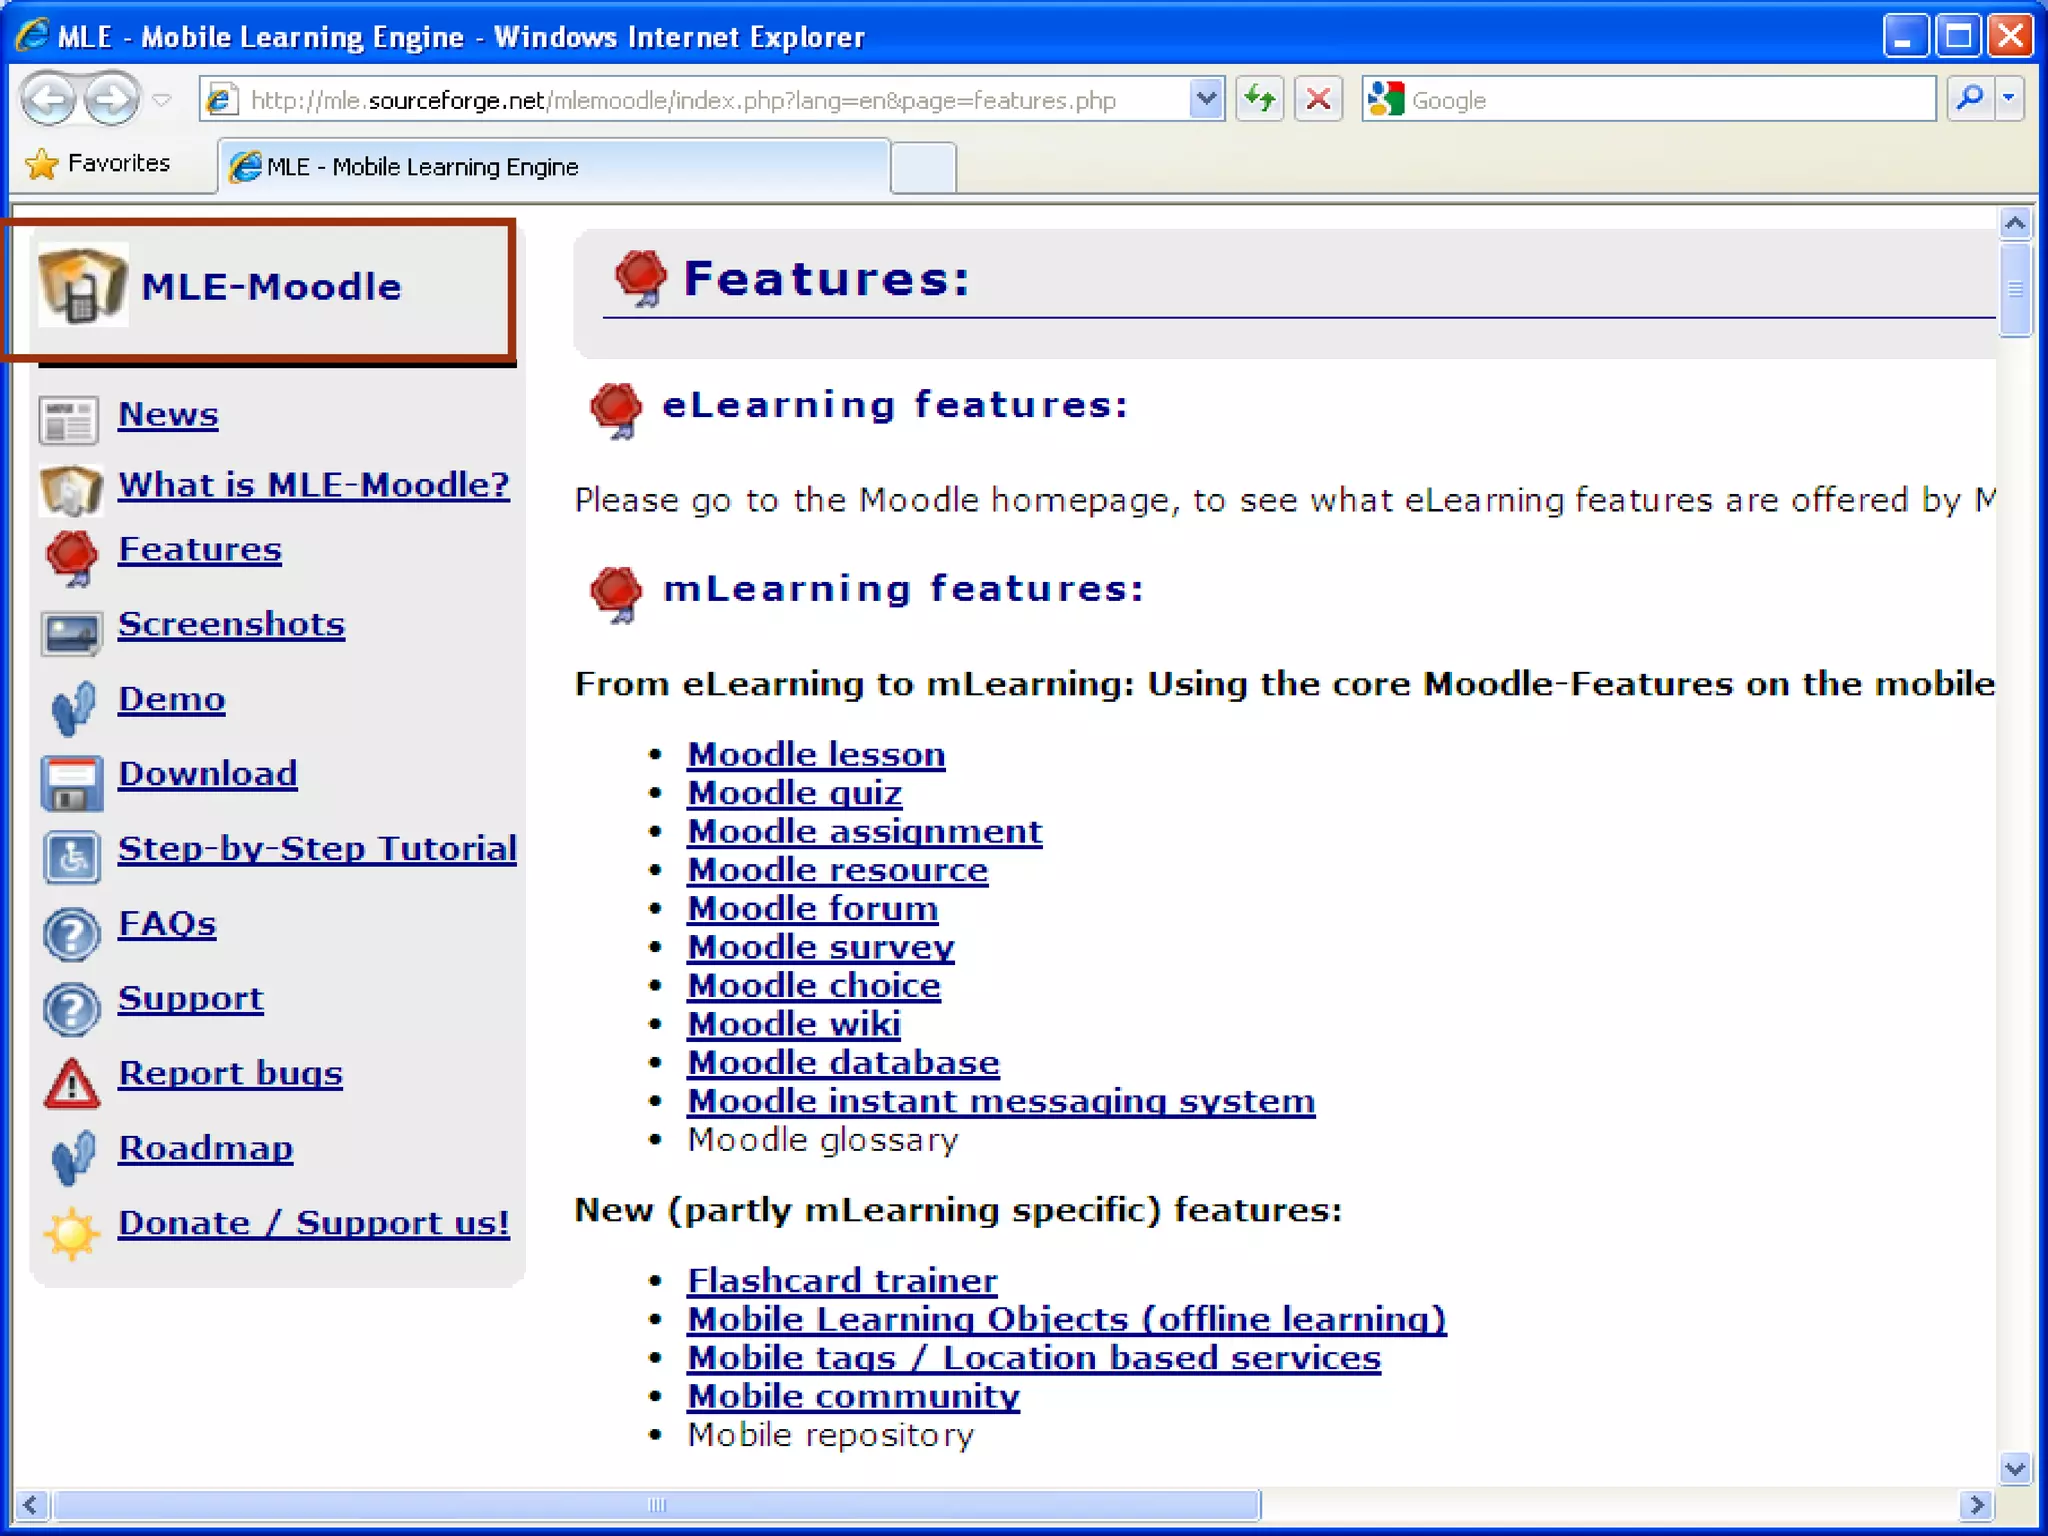Screen dimensions: 2048x1536
Task: Click the newspaper icon beside News
Action: coord(69,419)
